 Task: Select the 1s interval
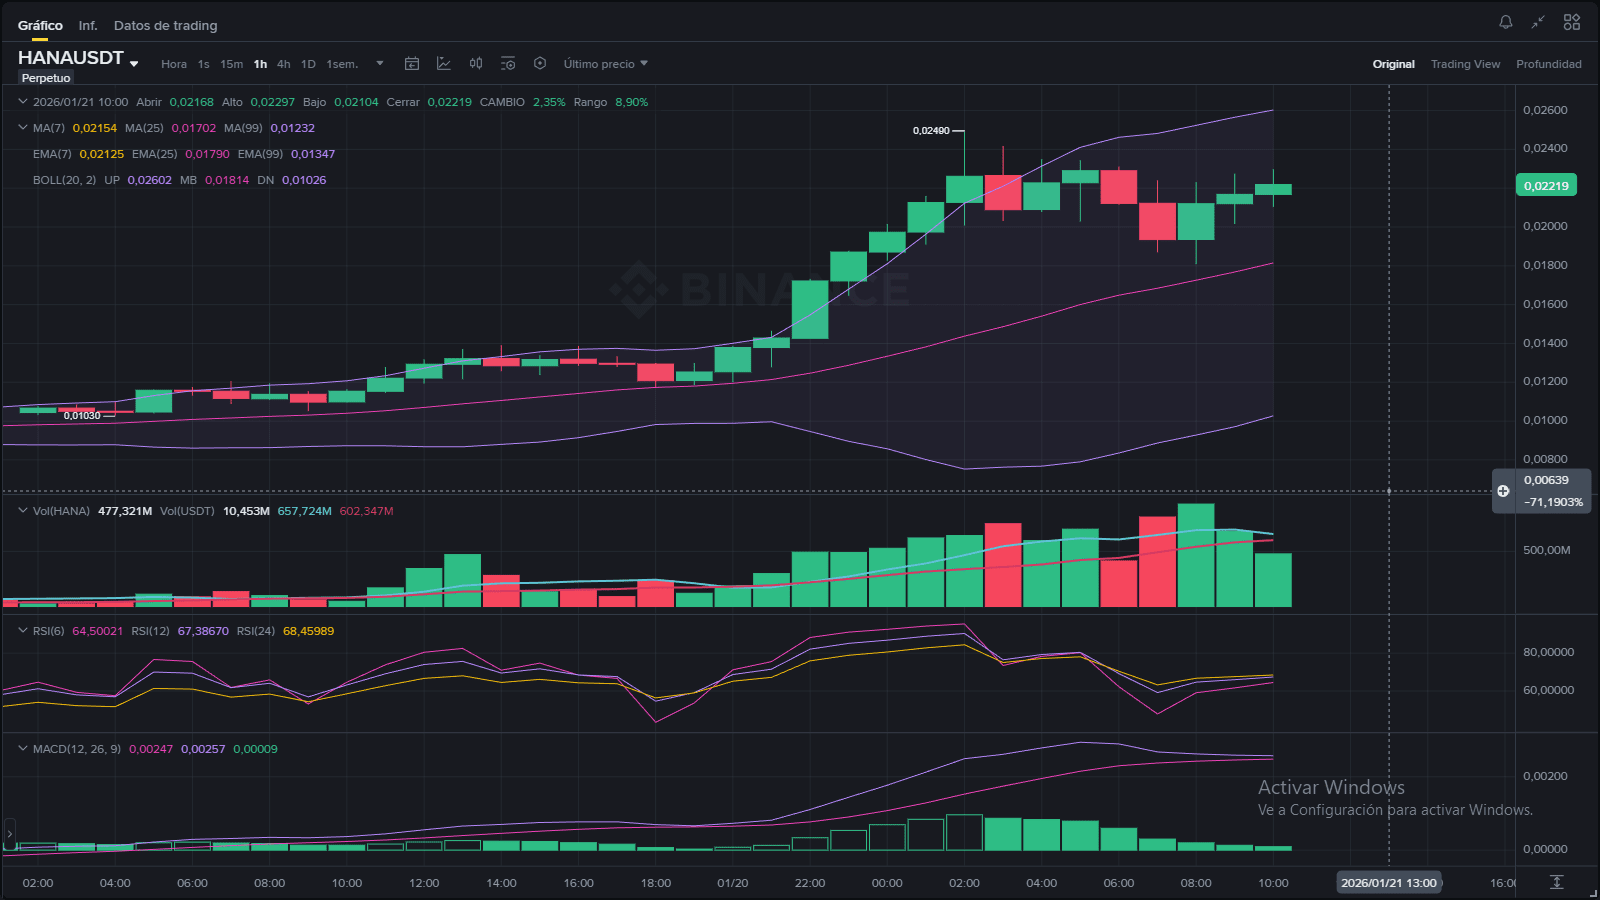pos(204,64)
